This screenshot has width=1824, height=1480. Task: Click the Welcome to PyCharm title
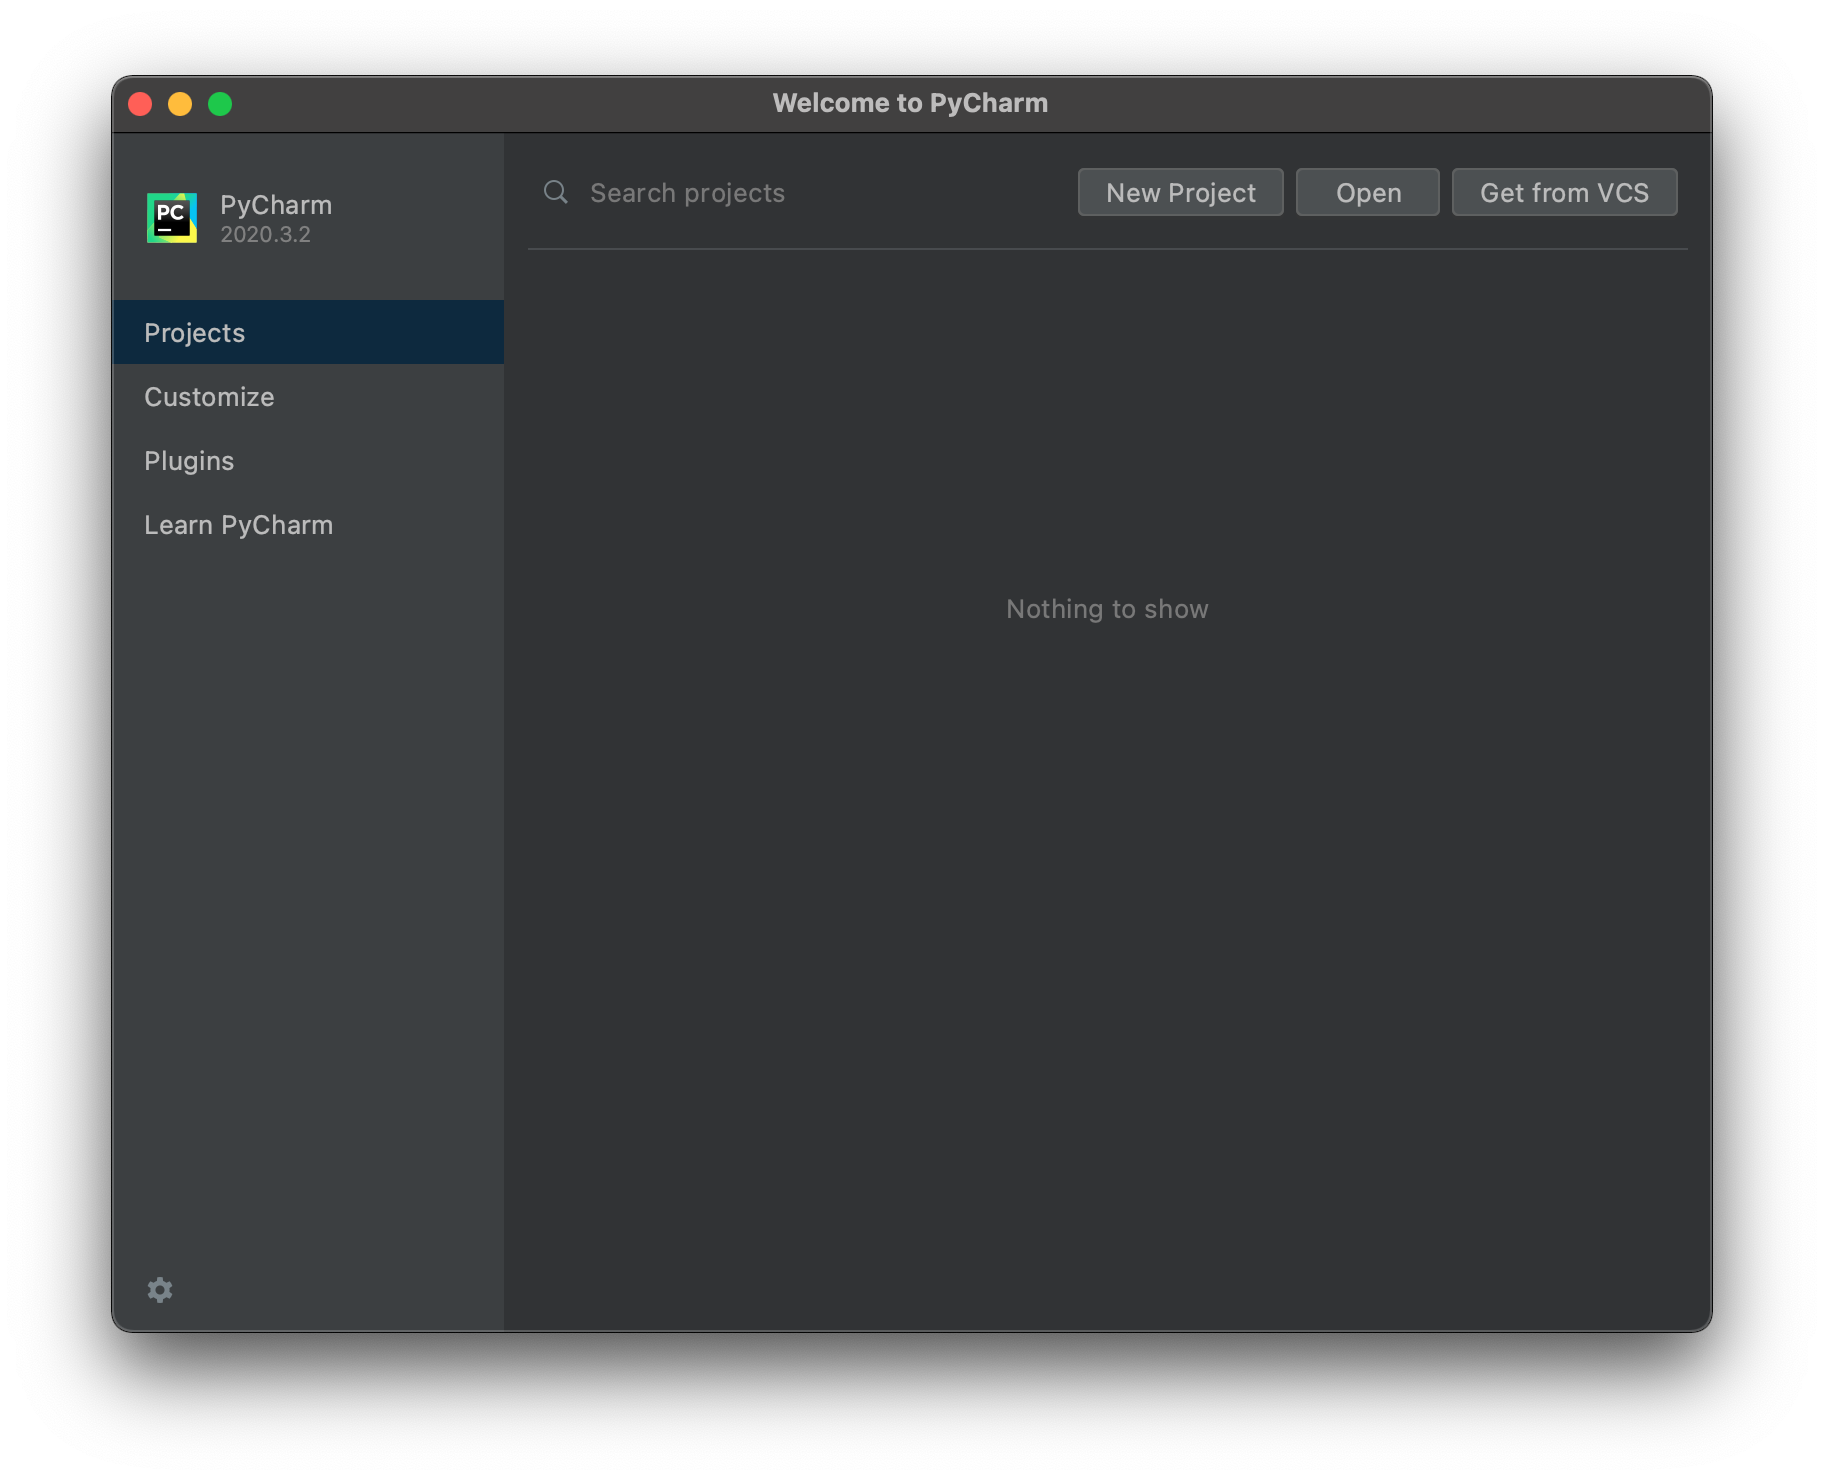click(x=910, y=103)
